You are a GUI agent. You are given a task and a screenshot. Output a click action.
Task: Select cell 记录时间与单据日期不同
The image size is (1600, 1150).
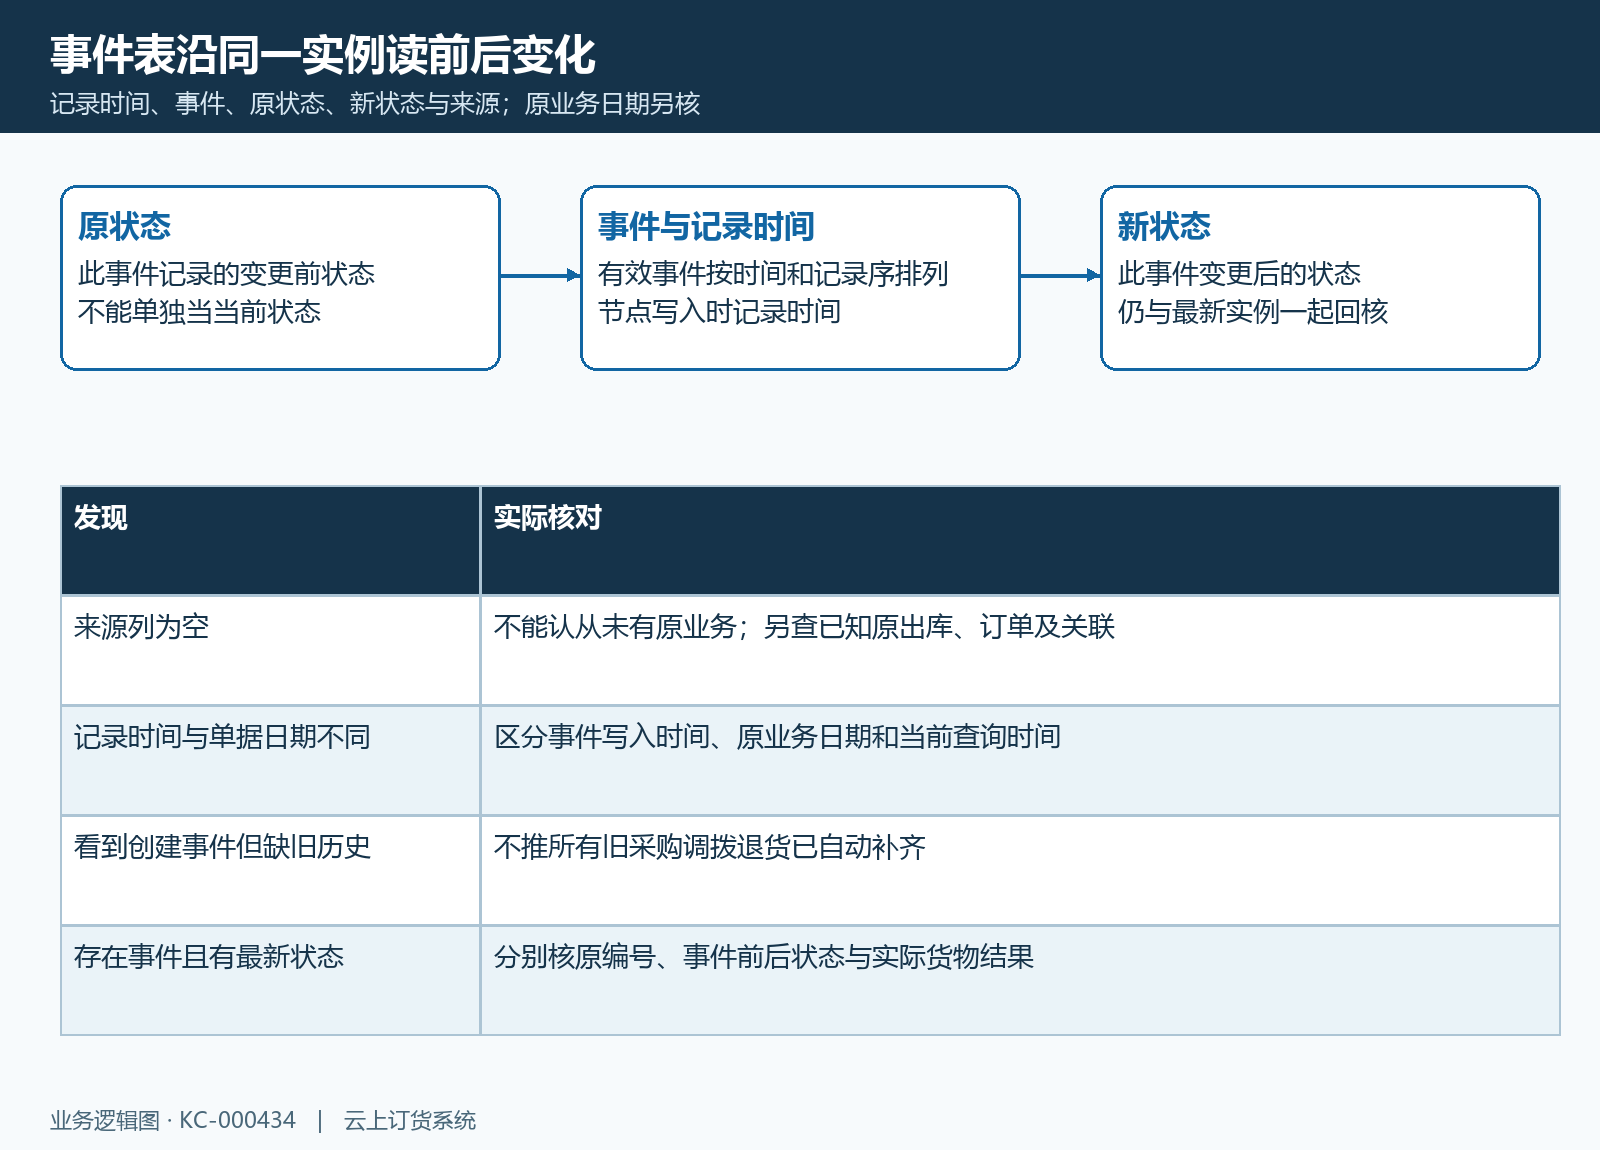271,761
